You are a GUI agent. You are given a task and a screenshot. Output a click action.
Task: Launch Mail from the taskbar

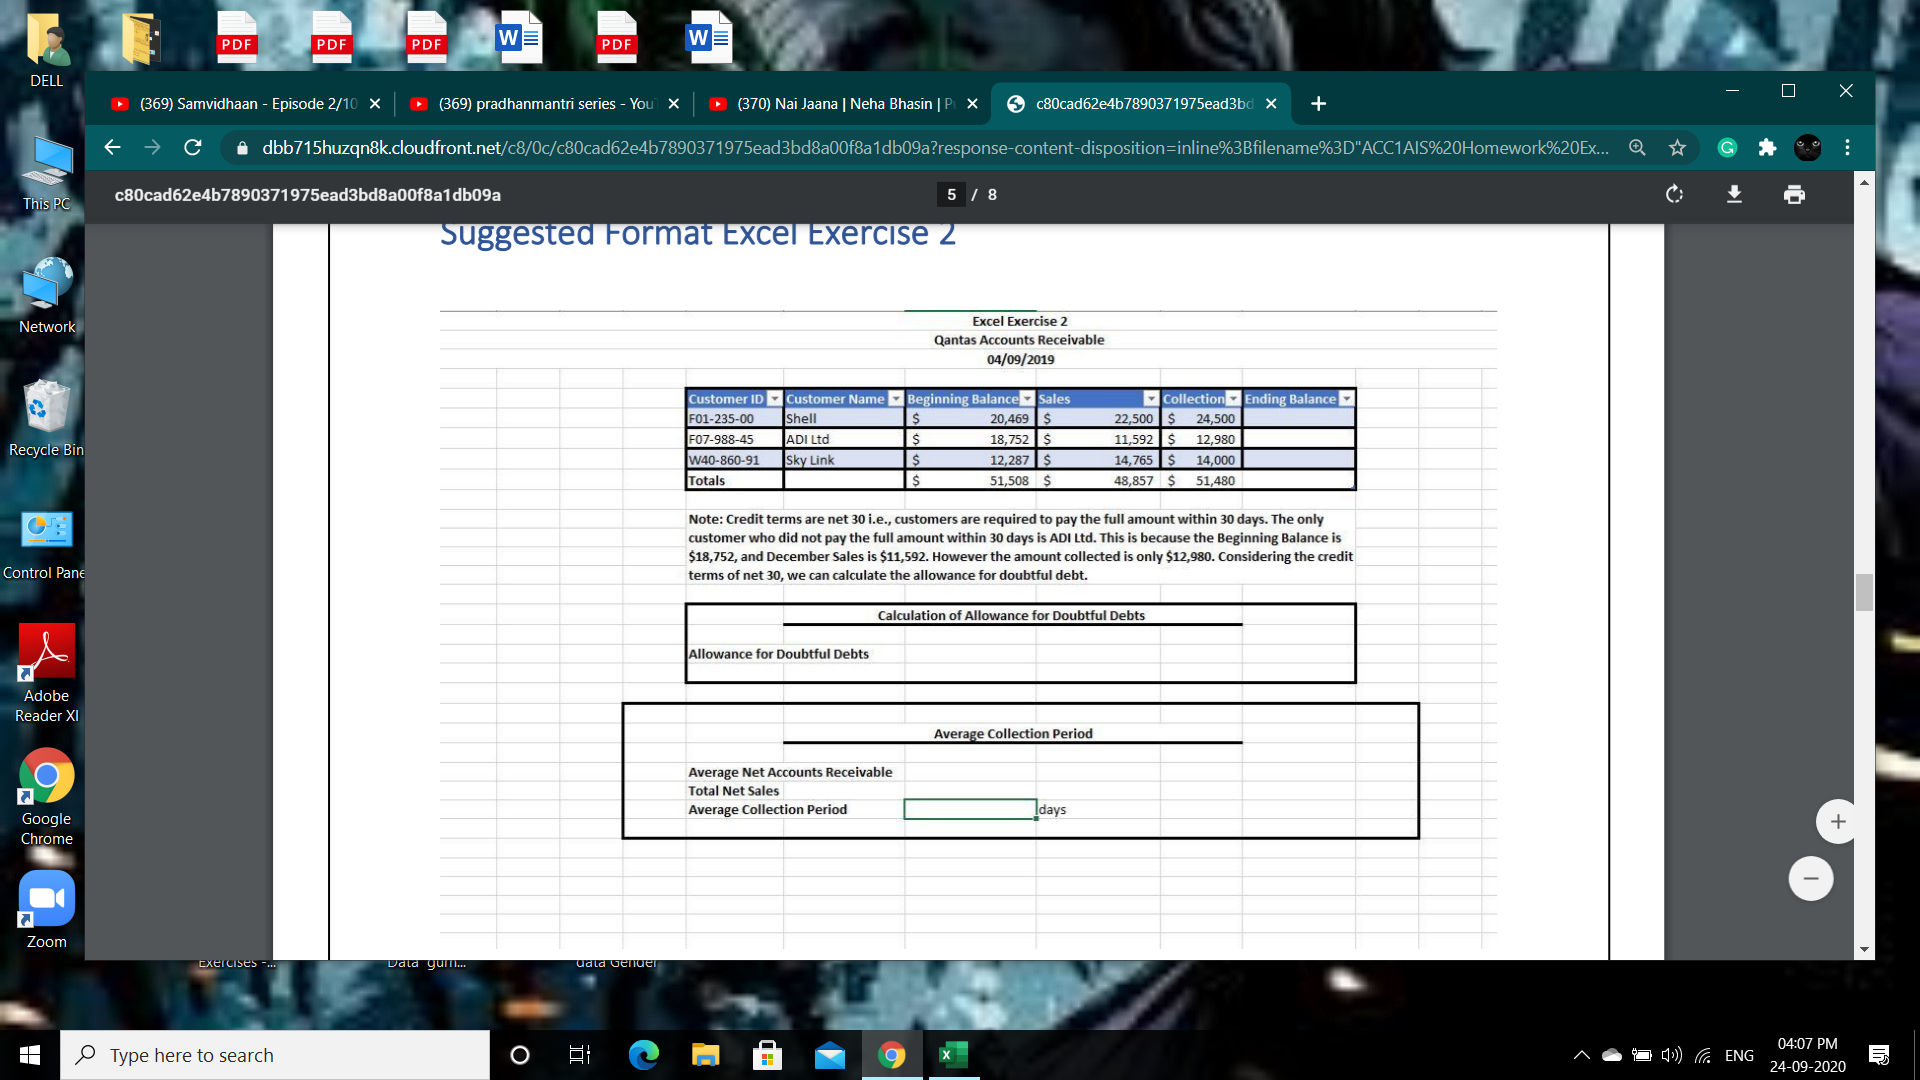pyautogui.click(x=830, y=1054)
